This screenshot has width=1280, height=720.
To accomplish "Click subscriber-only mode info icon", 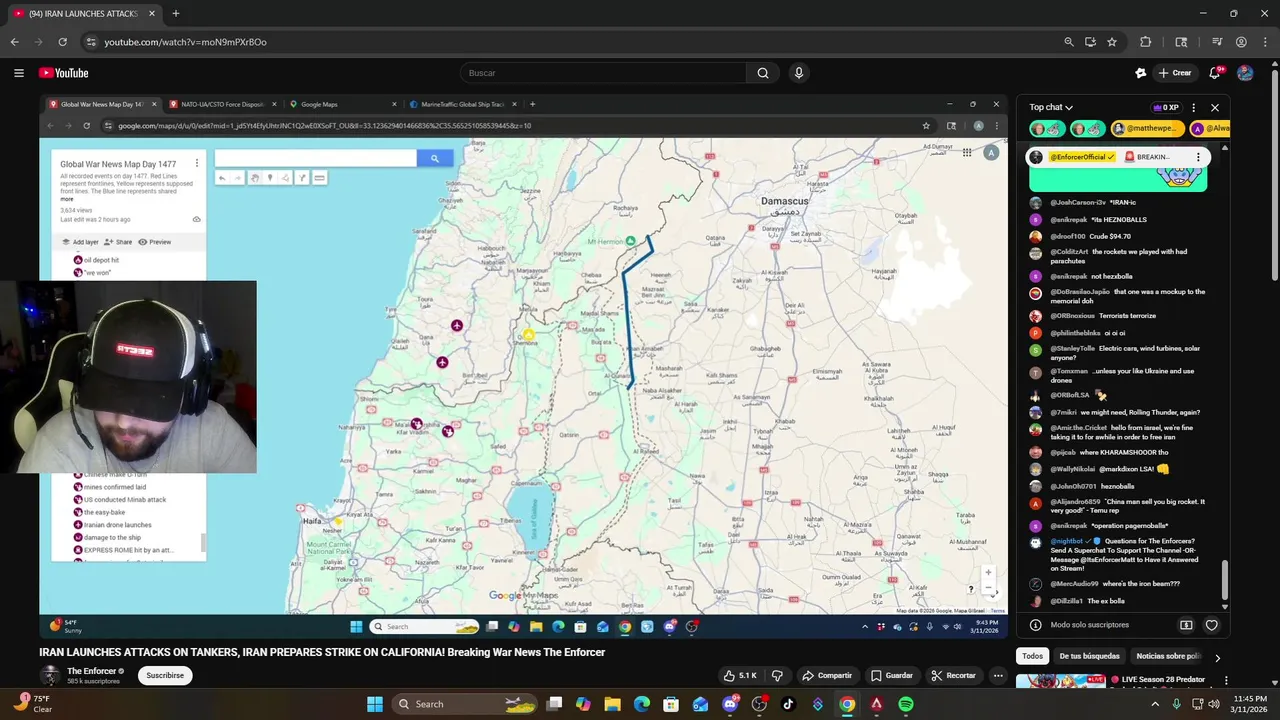I will click(1036, 625).
